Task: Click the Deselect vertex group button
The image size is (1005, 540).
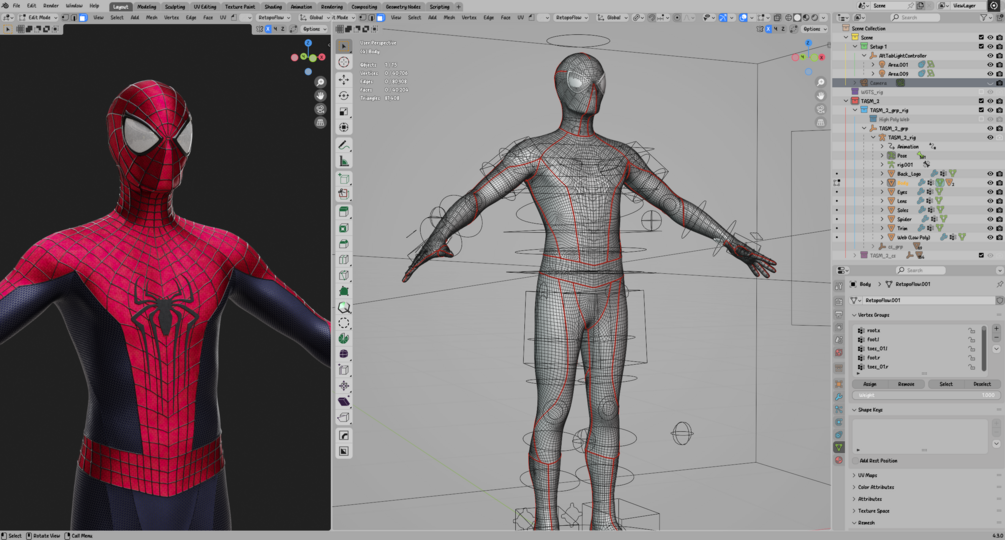Action: (x=982, y=384)
